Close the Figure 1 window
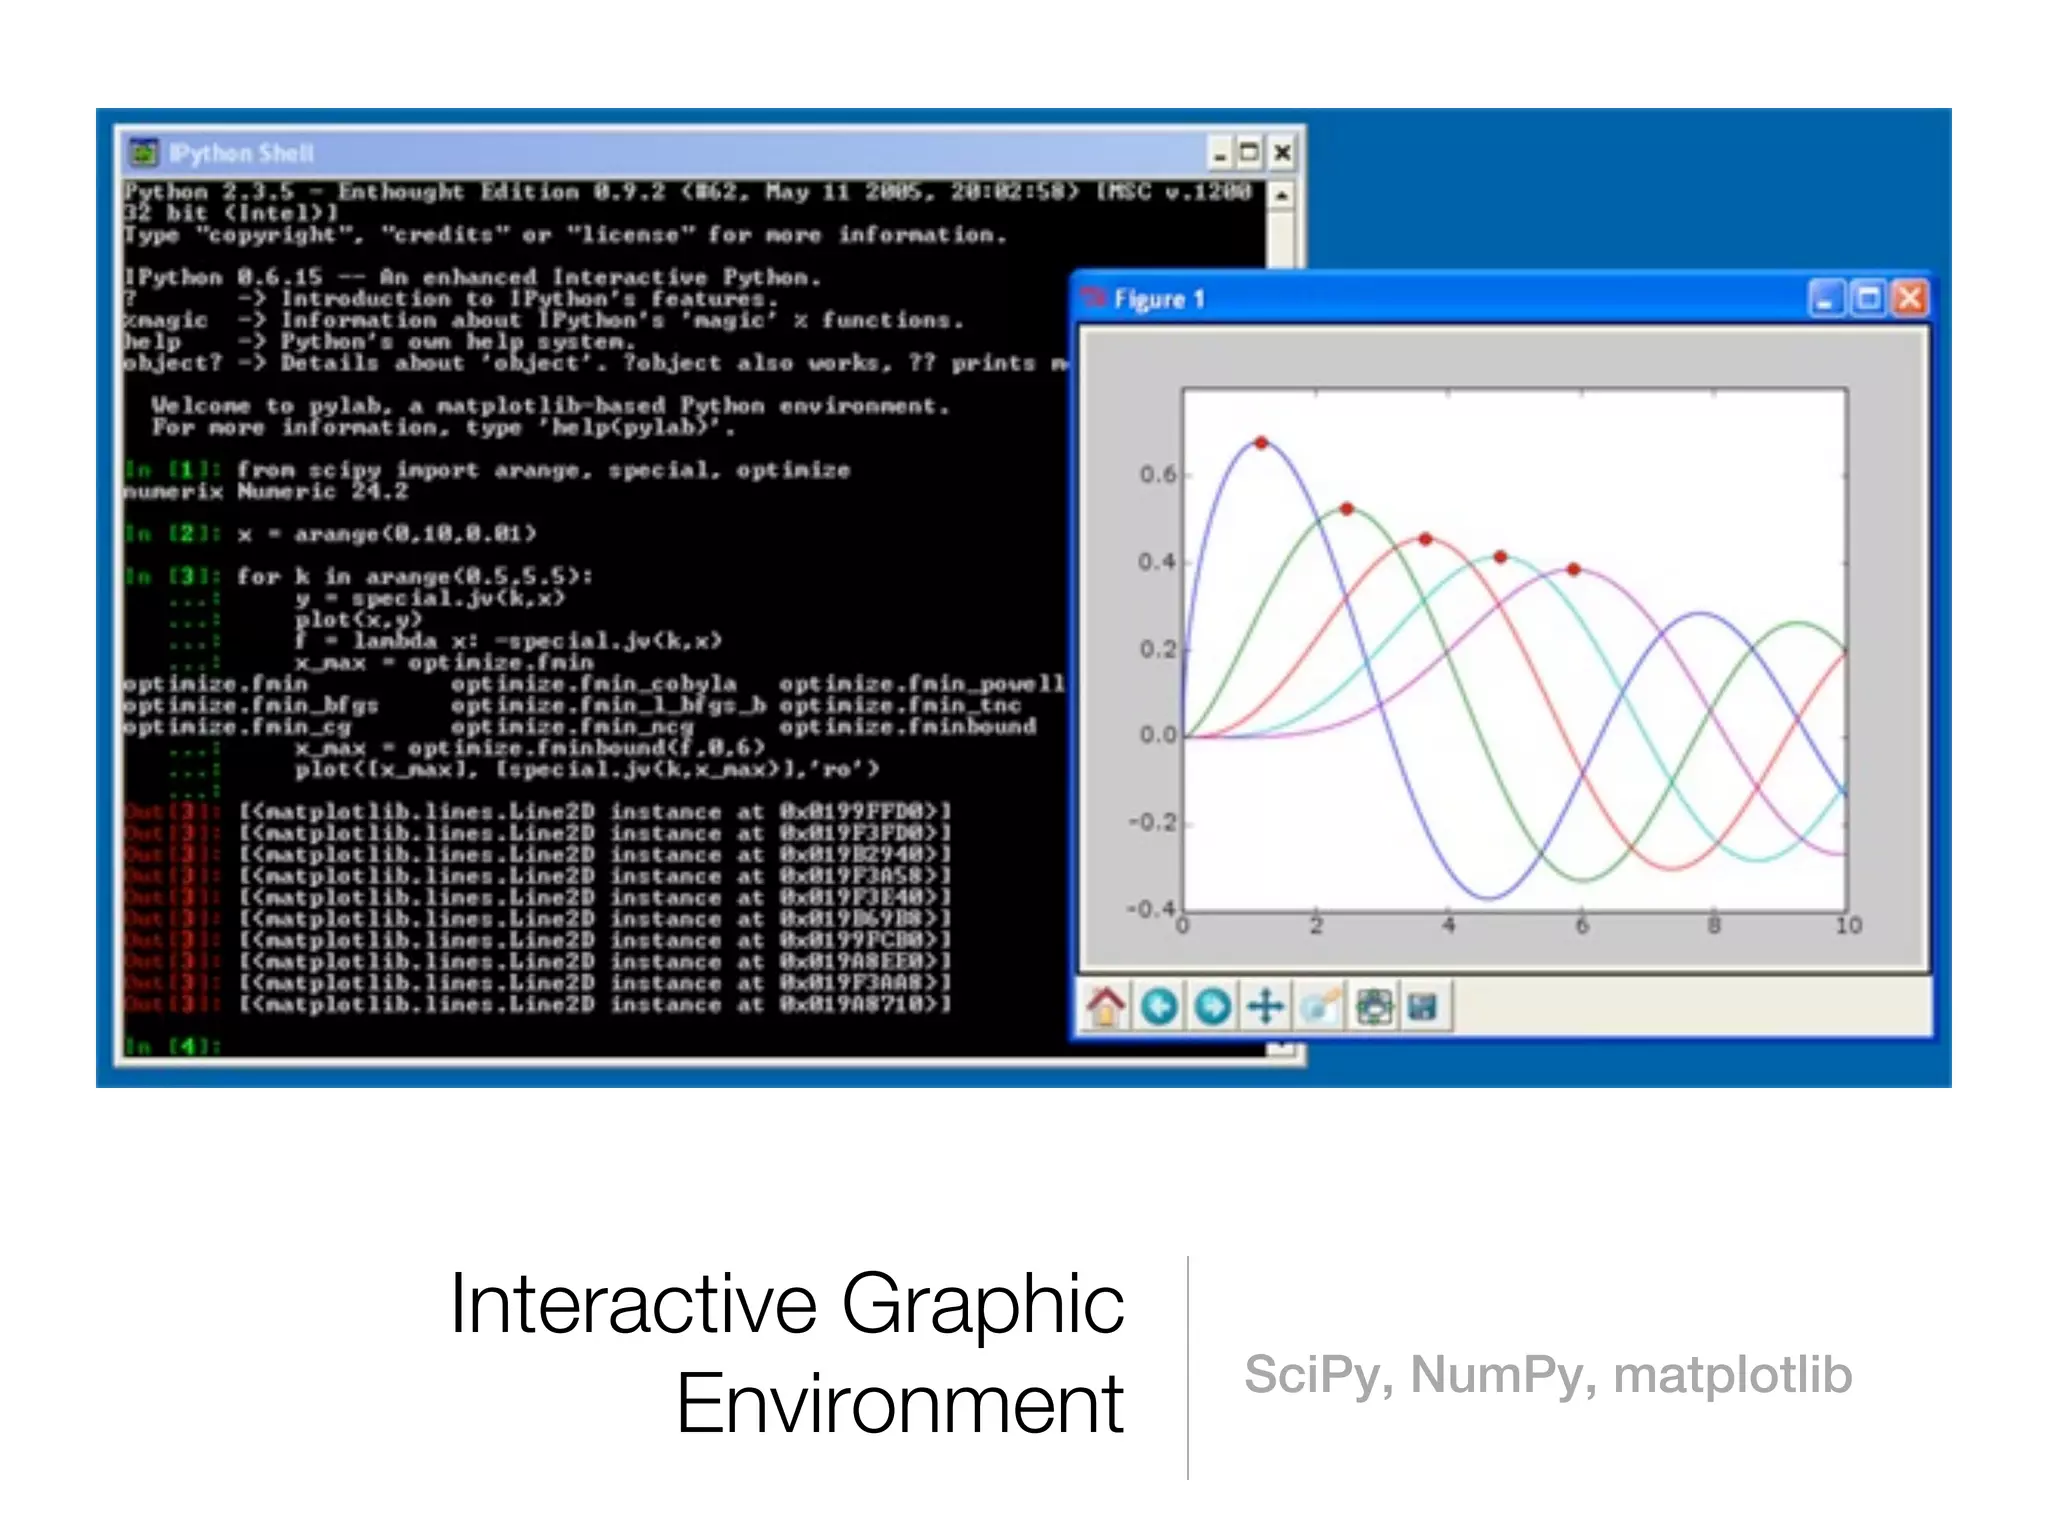 1910,299
